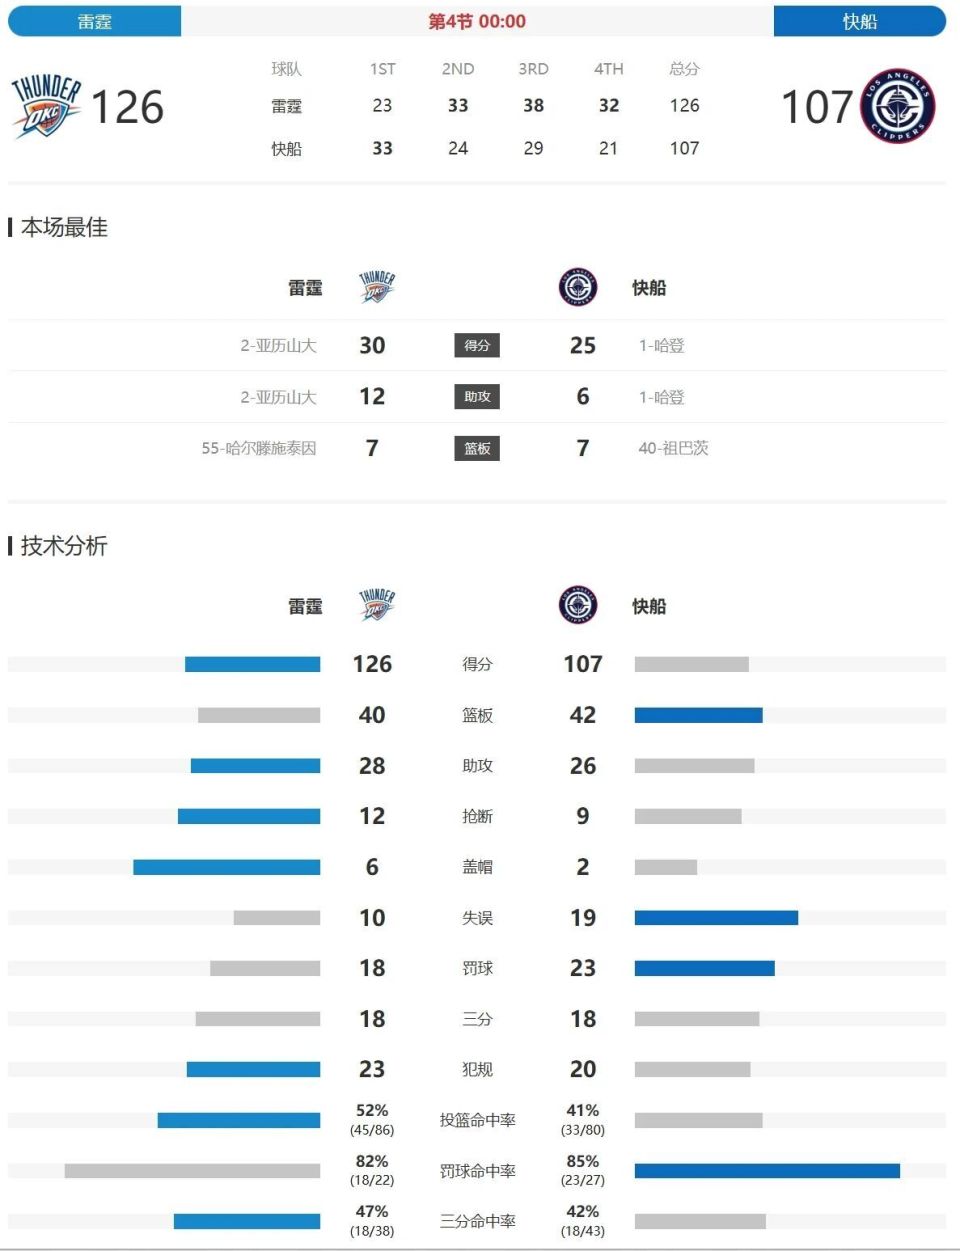Click the dark 篮板 badge in 本场最佳
Viewport: 960px width, 1251px height.
click(477, 449)
